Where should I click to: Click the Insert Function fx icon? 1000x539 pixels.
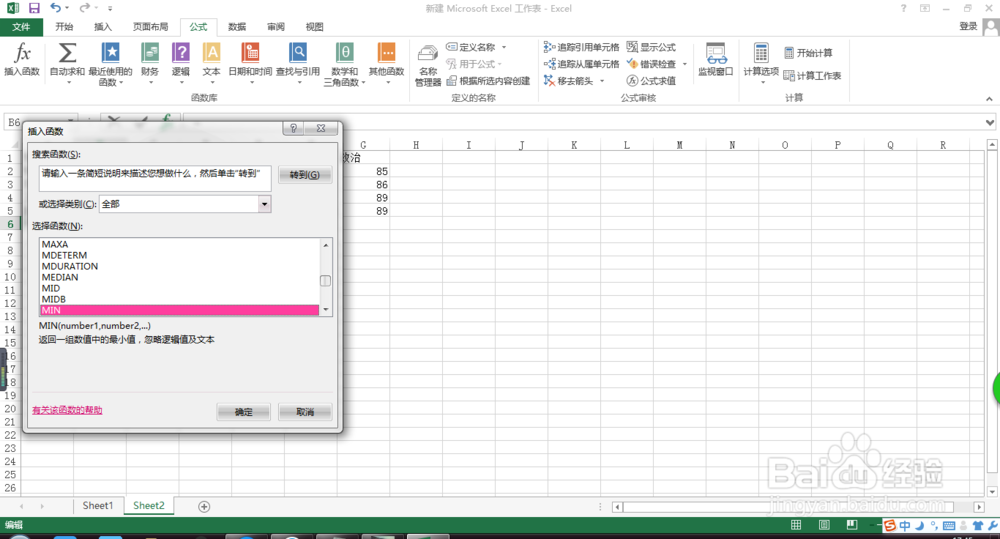tap(22, 59)
